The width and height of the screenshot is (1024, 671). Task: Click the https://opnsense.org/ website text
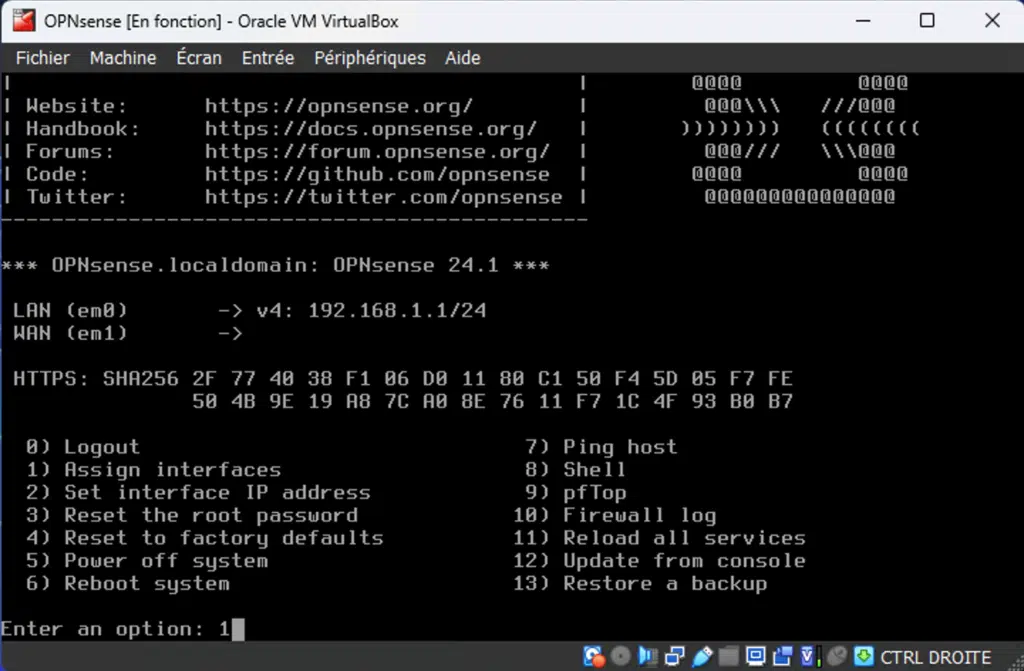(339, 106)
